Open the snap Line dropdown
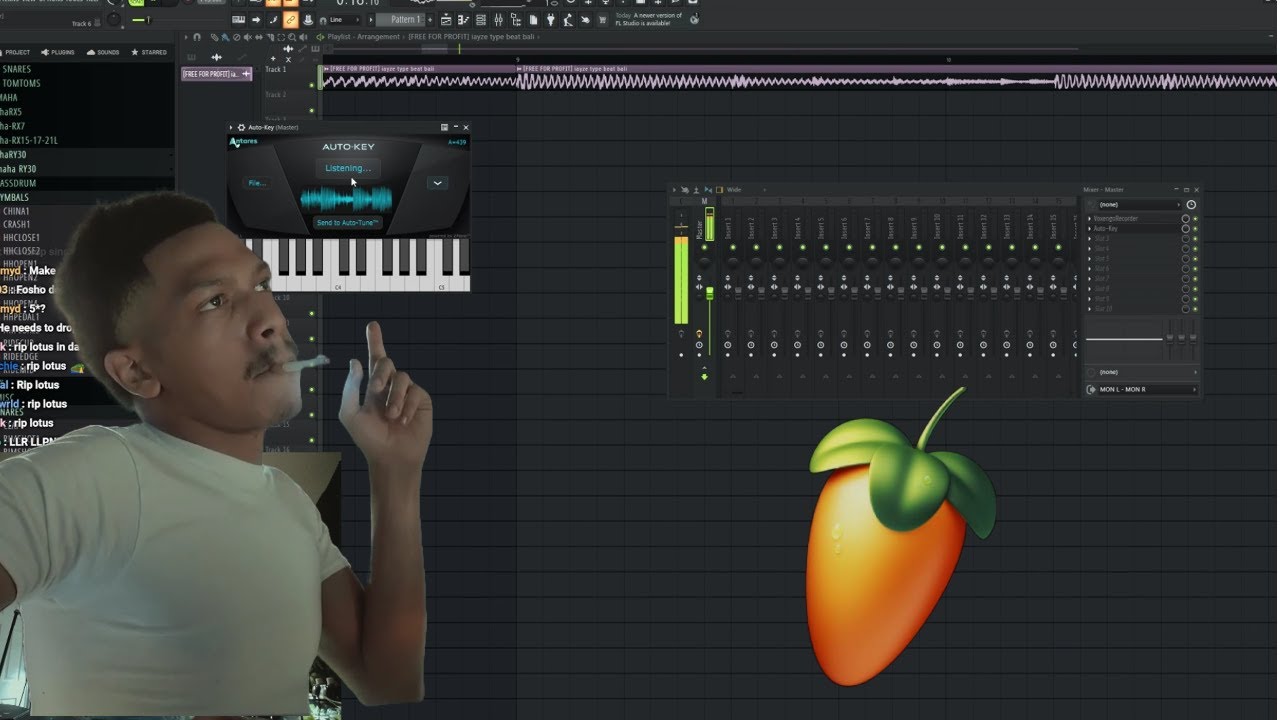This screenshot has width=1280, height=720. [346, 20]
